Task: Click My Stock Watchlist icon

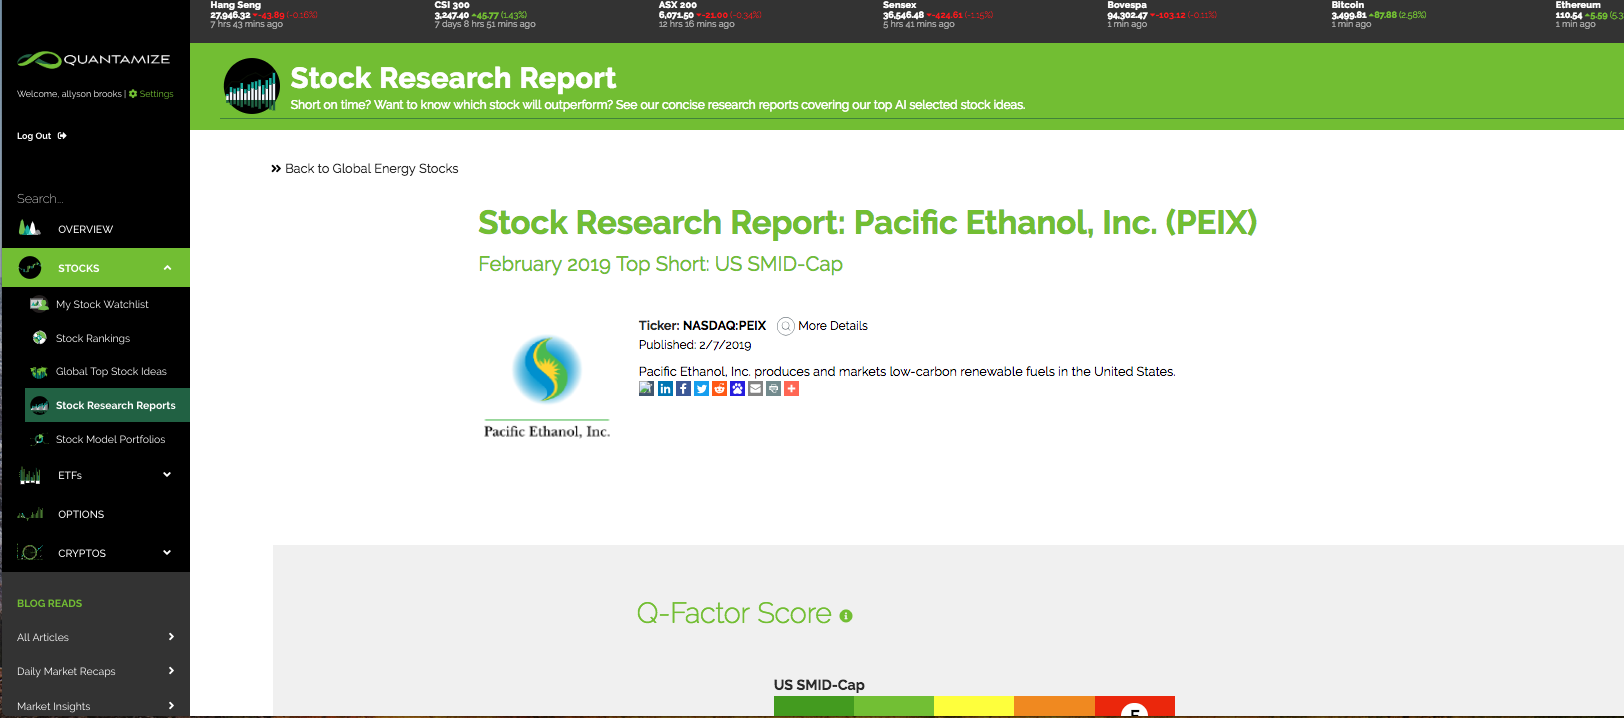Action: [39, 304]
